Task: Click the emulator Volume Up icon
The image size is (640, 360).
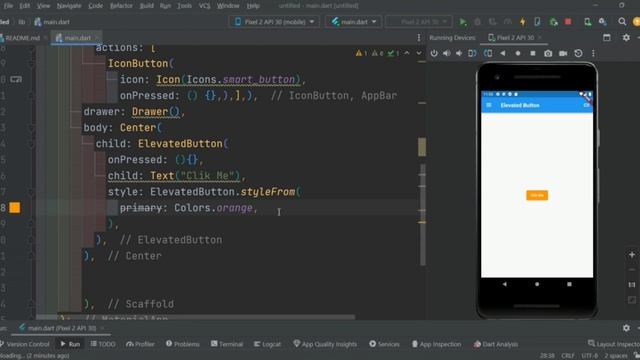Action: [447, 53]
